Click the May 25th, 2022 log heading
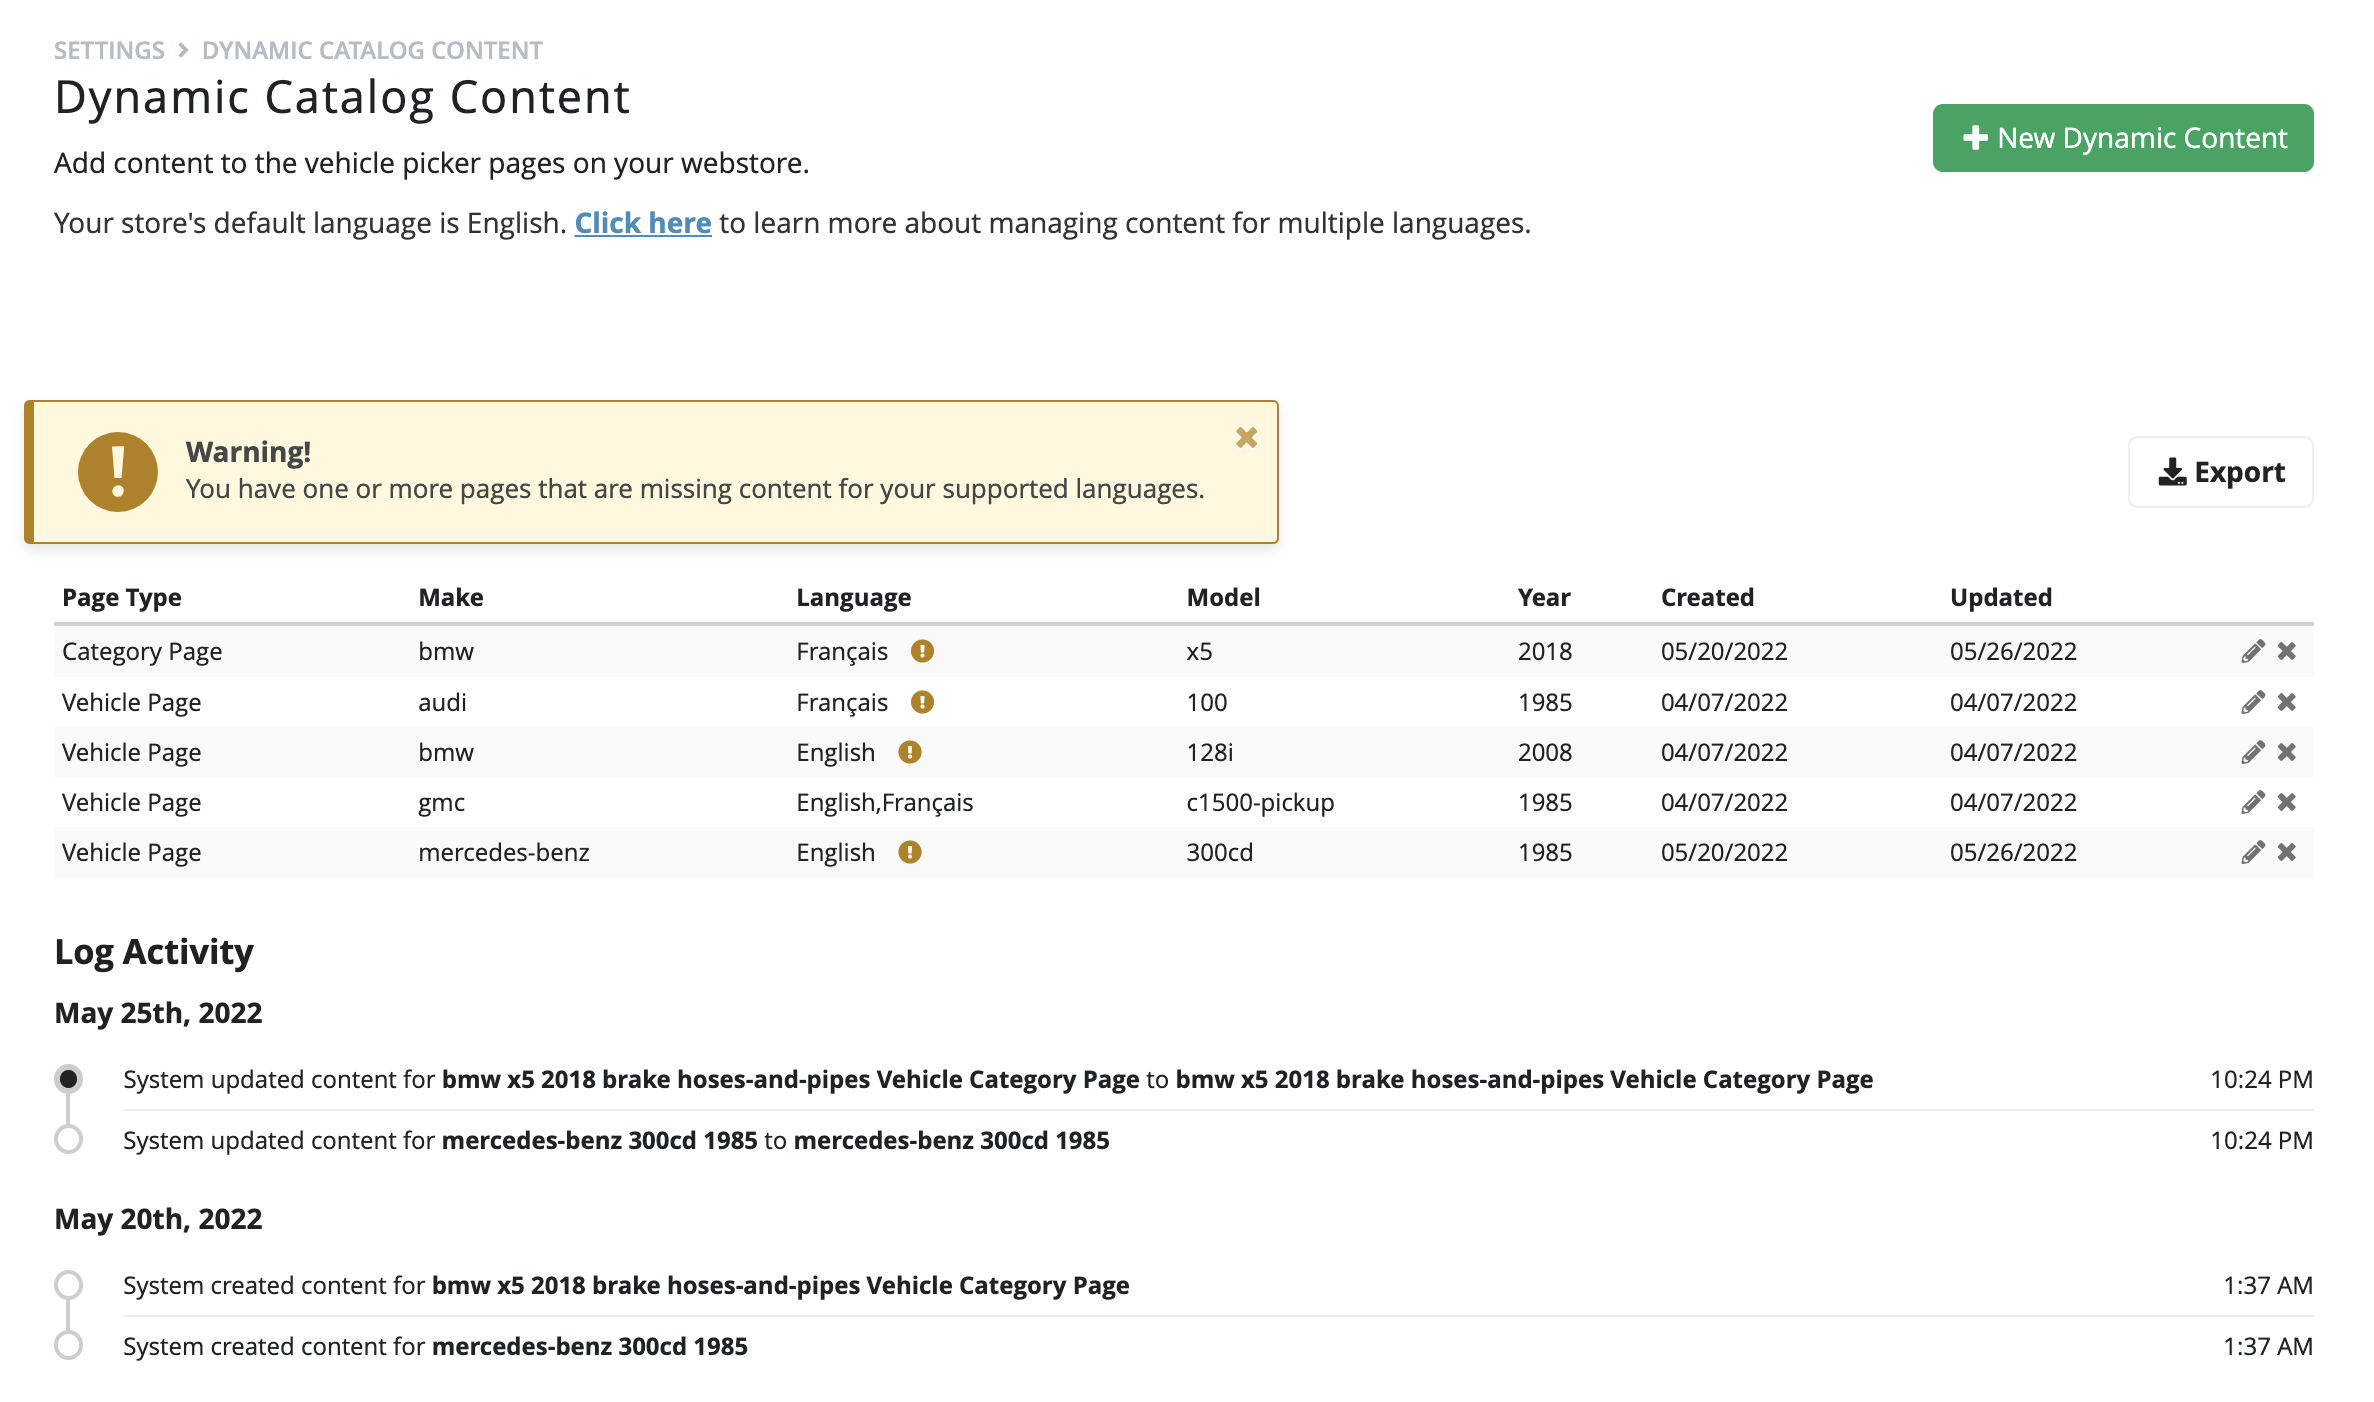Screen dimensions: 2374x1402 158,1013
